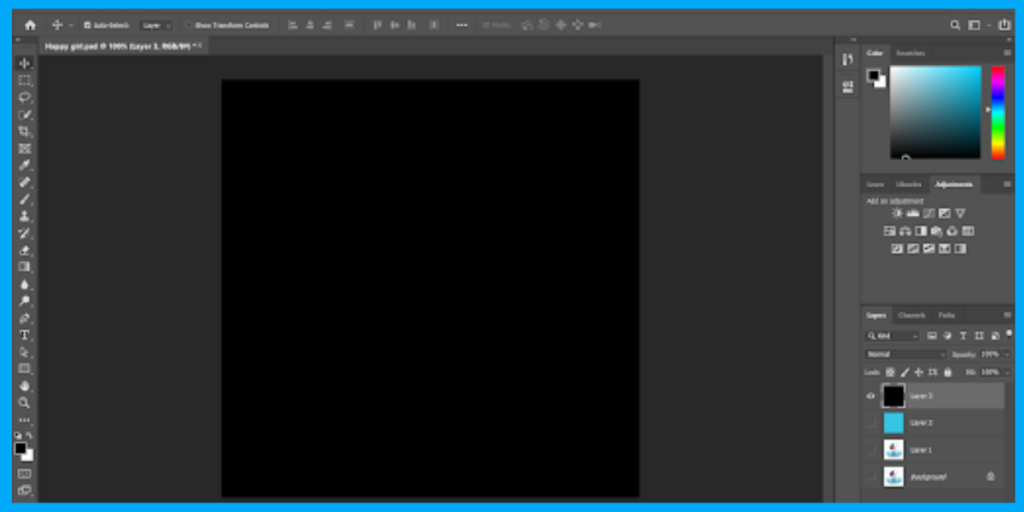Screen dimensions: 1024x512
Task: Click the Home icon in the options bar
Action: click(30, 25)
